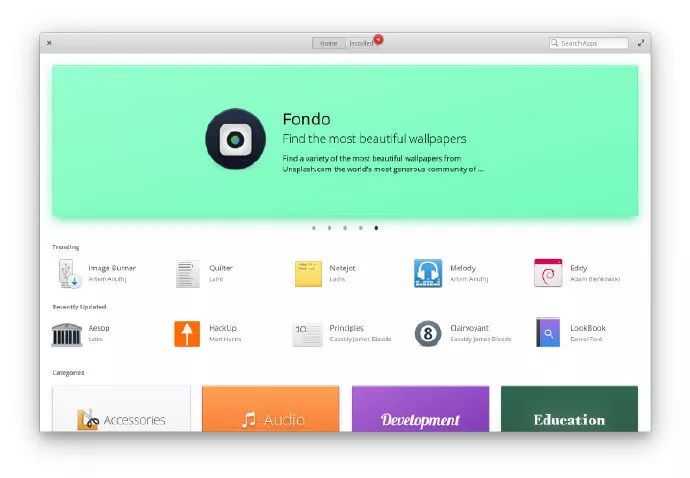Switch to the Home tab

(x=328, y=43)
